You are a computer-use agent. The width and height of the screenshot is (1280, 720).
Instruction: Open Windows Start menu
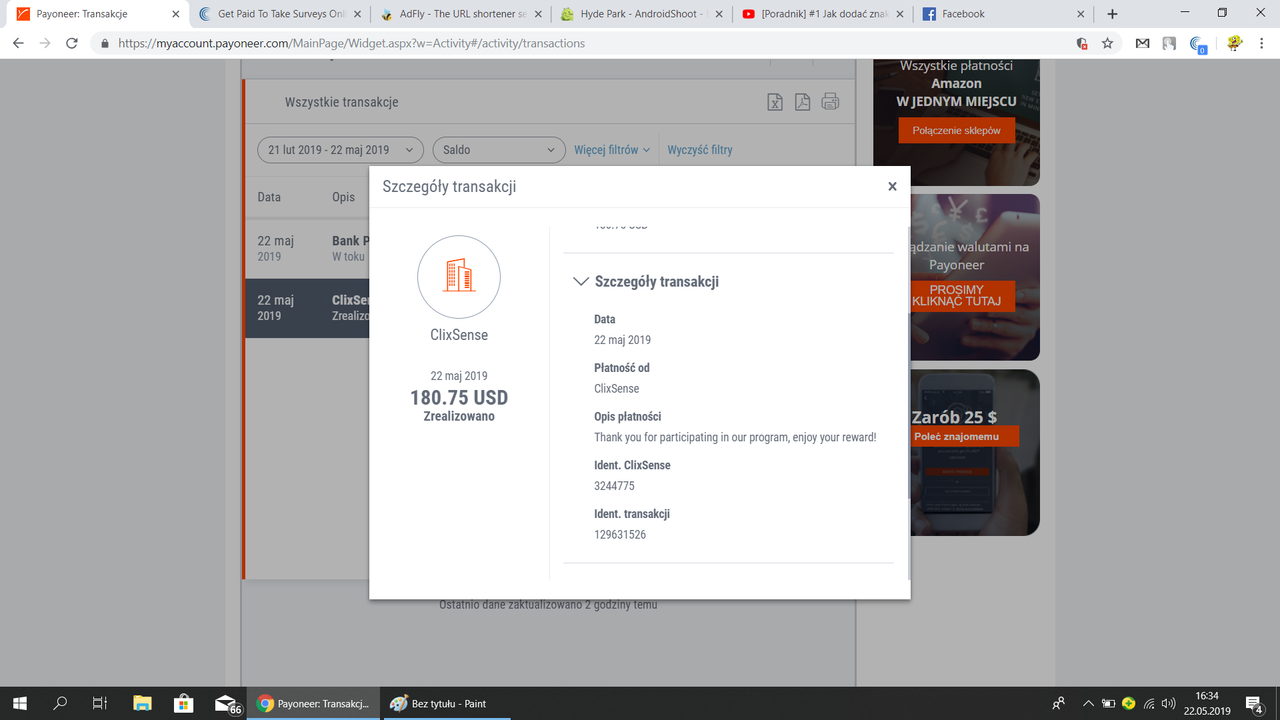tap(19, 703)
